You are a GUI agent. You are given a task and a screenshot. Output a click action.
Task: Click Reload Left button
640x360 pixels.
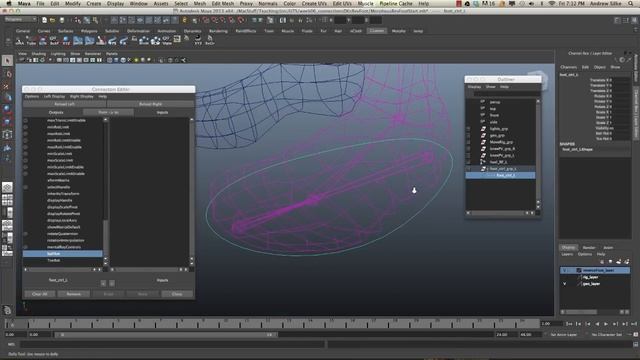click(x=64, y=104)
